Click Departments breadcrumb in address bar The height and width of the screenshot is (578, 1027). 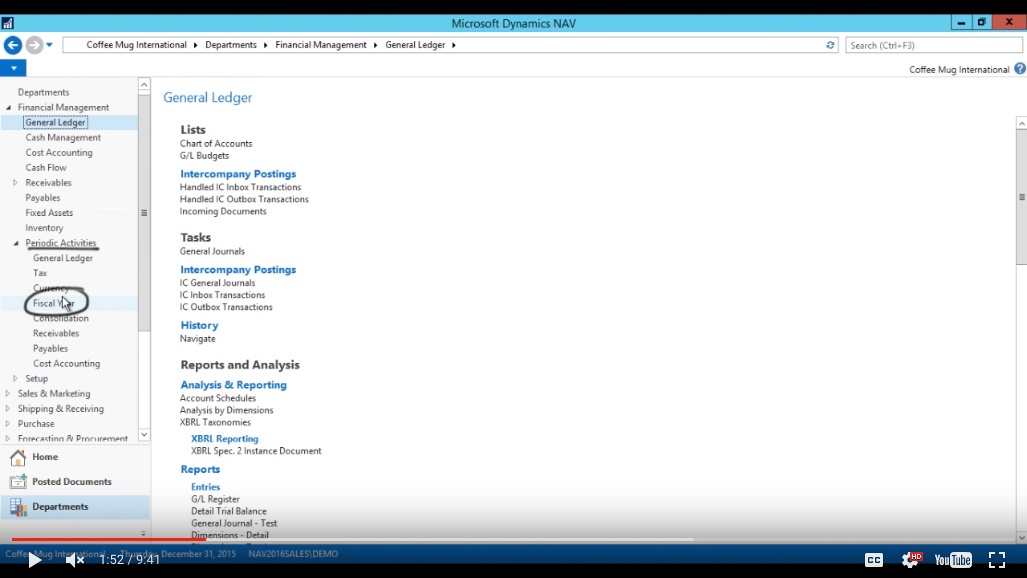[231, 45]
